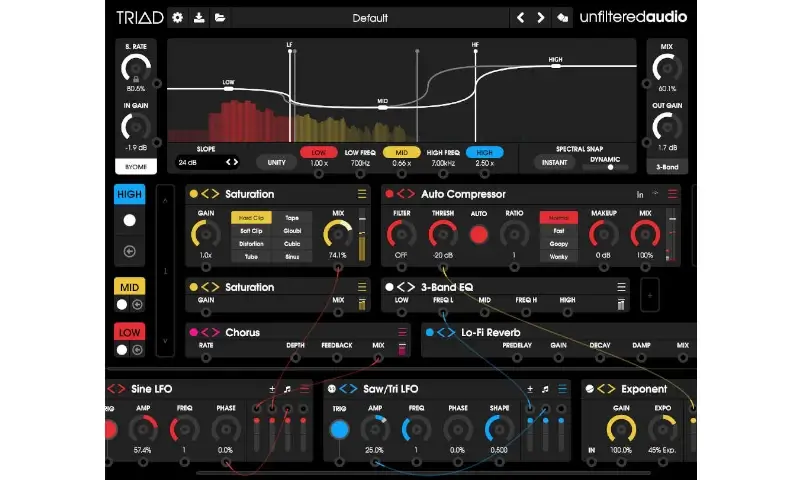Click the INSTANT spectral snap button
The width and height of the screenshot is (800, 480).
(554, 163)
